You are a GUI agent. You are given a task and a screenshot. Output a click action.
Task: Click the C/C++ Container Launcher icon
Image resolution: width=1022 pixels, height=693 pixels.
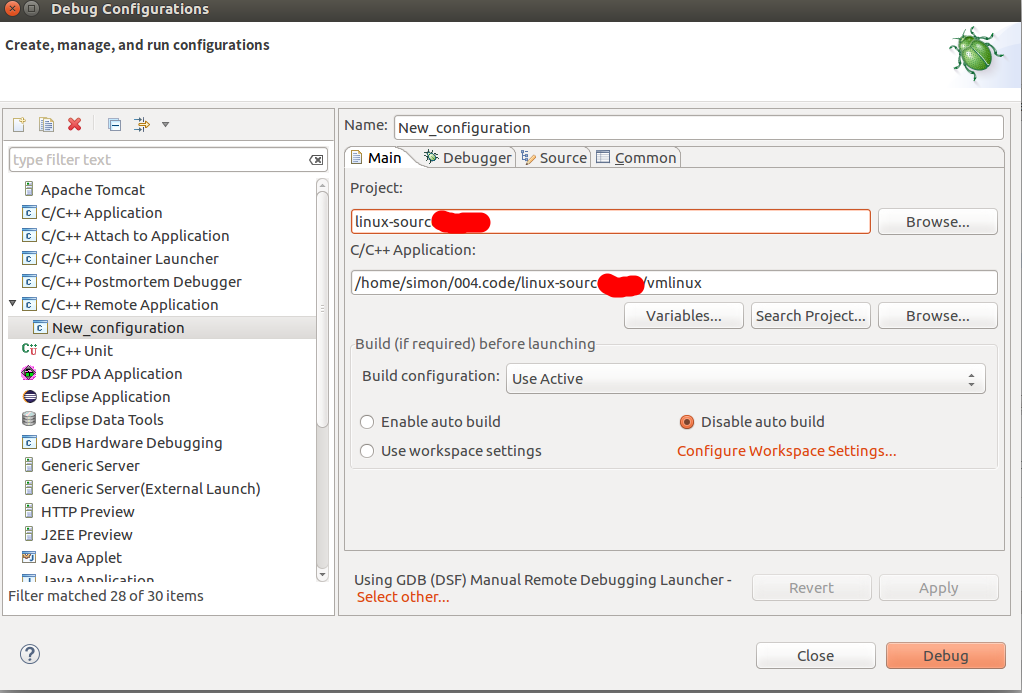click(x=29, y=258)
